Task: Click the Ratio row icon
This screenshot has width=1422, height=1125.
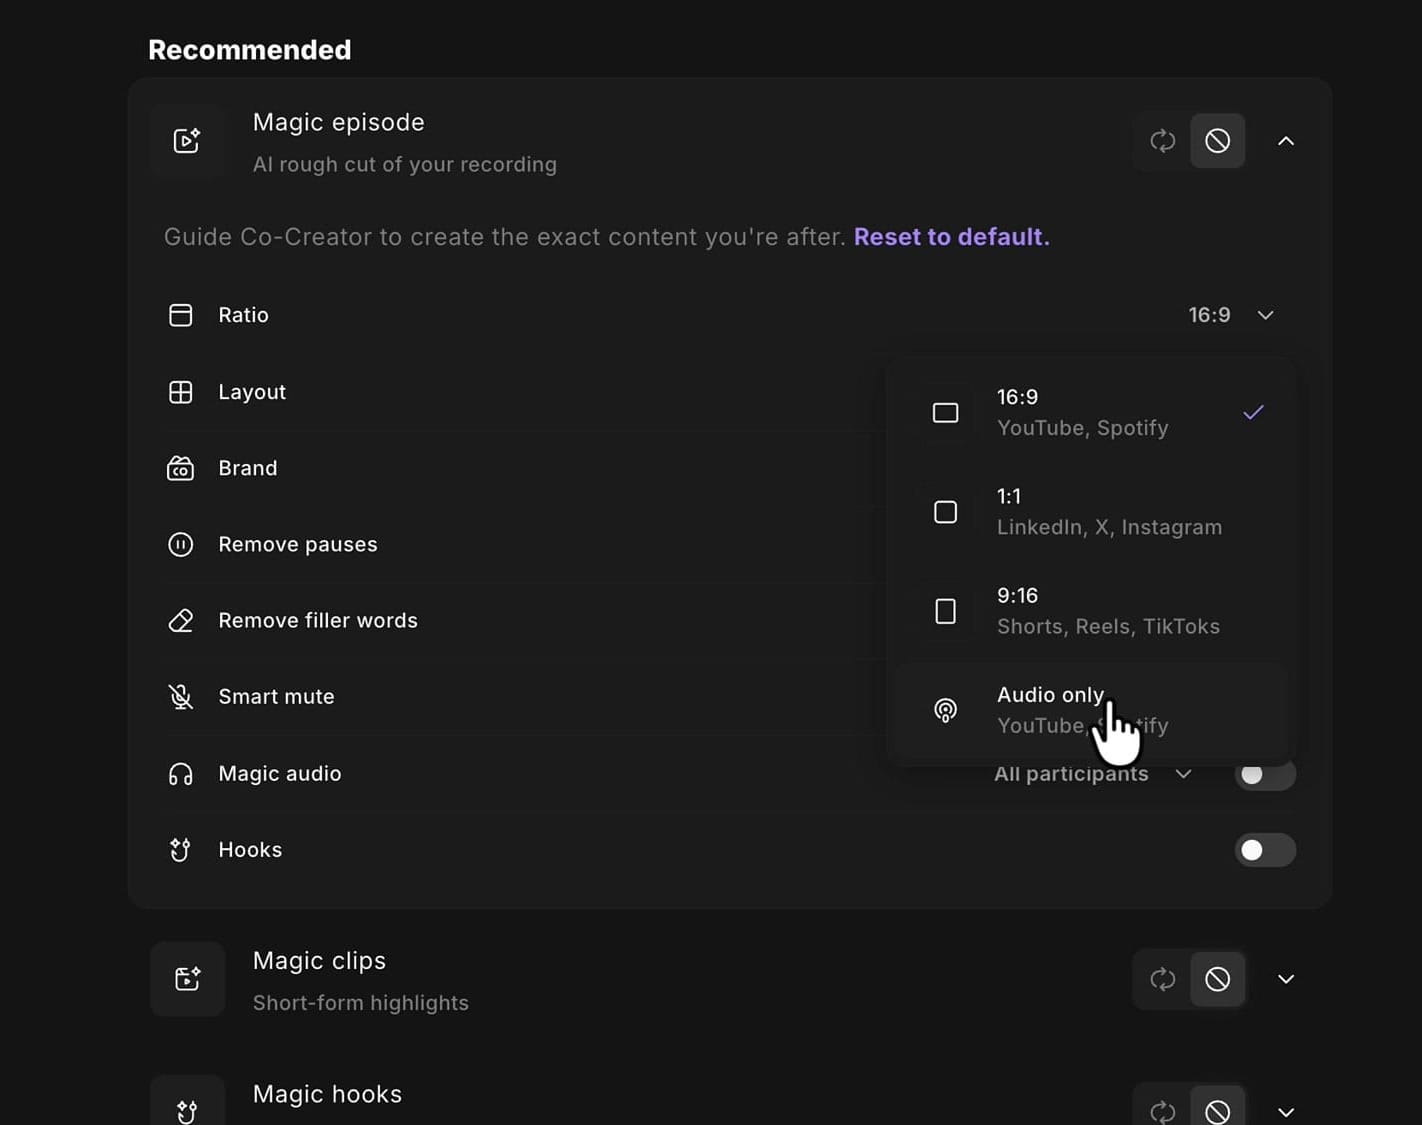Action: tap(181, 315)
